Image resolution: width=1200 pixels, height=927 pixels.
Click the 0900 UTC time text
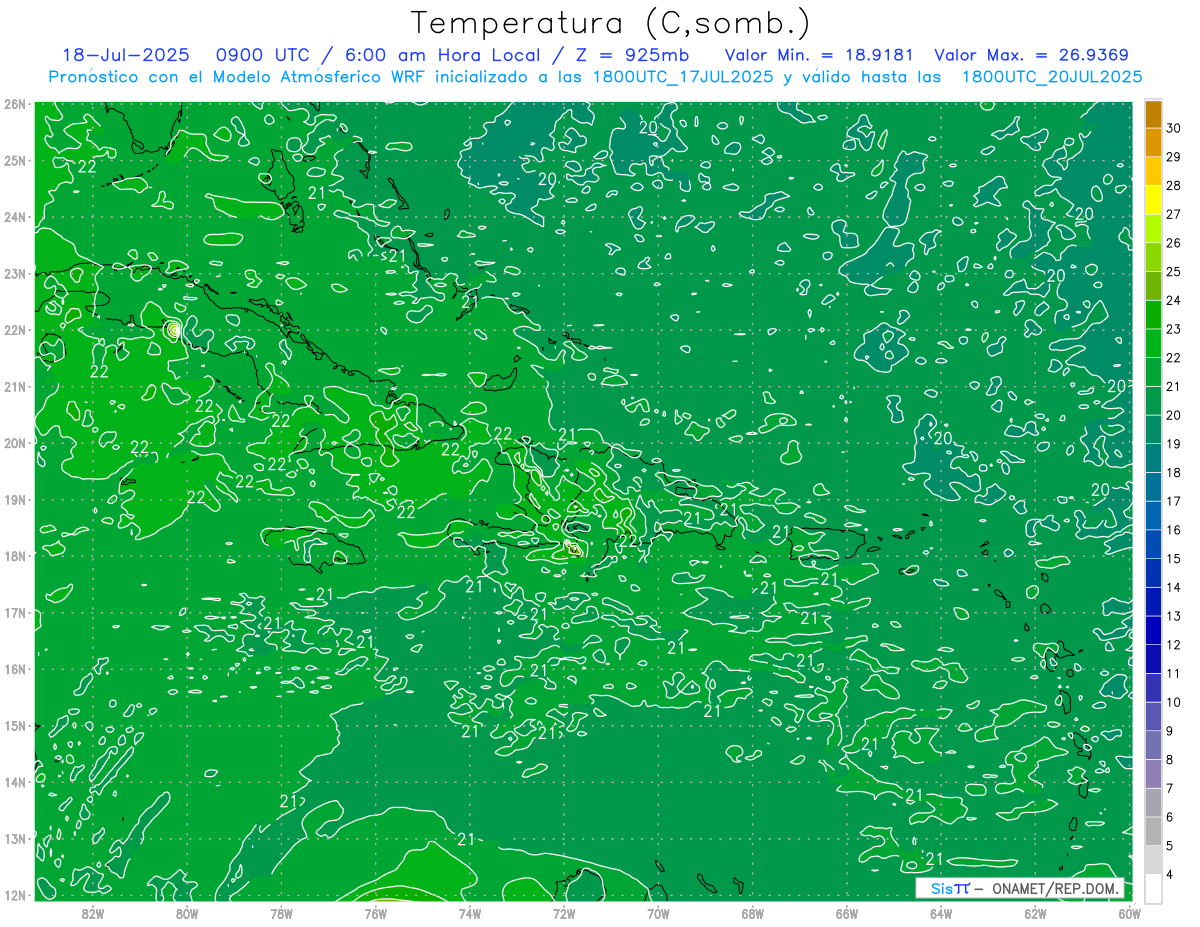pos(263,55)
